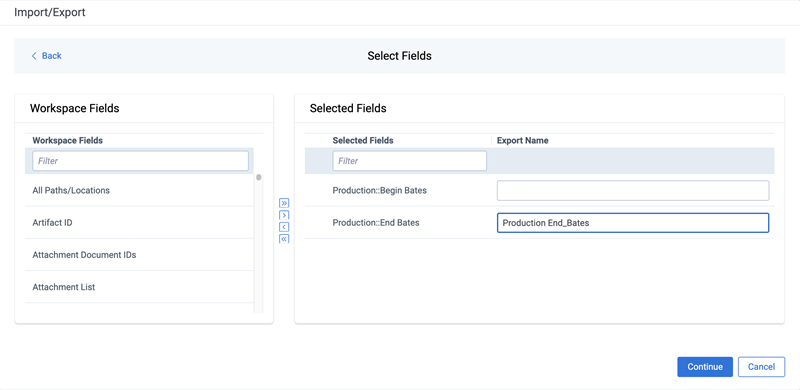Select All Paths/Locations in Workspace Fields
800x390 pixels.
click(x=139, y=190)
